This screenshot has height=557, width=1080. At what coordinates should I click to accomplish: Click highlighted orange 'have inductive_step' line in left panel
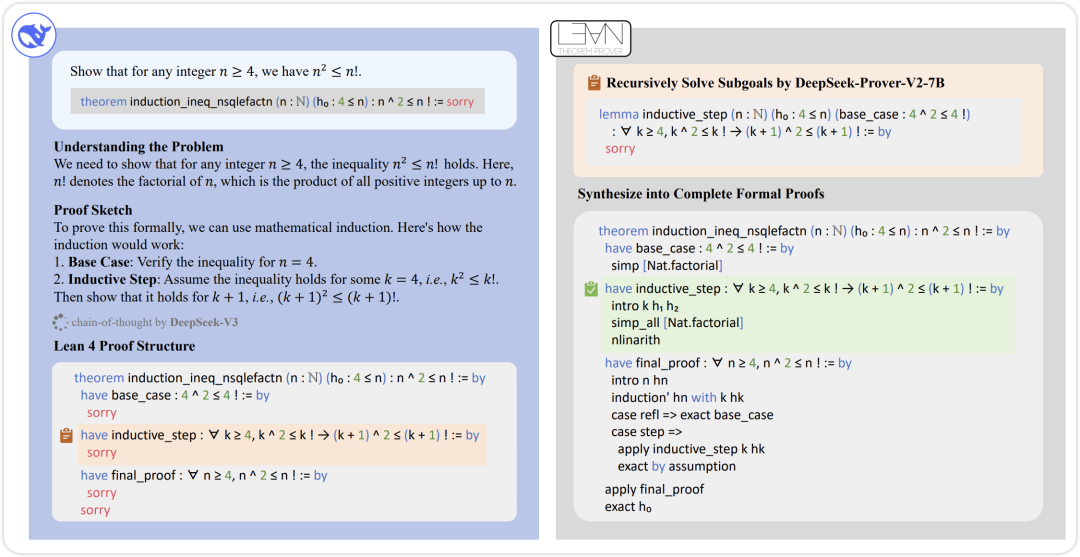click(x=280, y=435)
